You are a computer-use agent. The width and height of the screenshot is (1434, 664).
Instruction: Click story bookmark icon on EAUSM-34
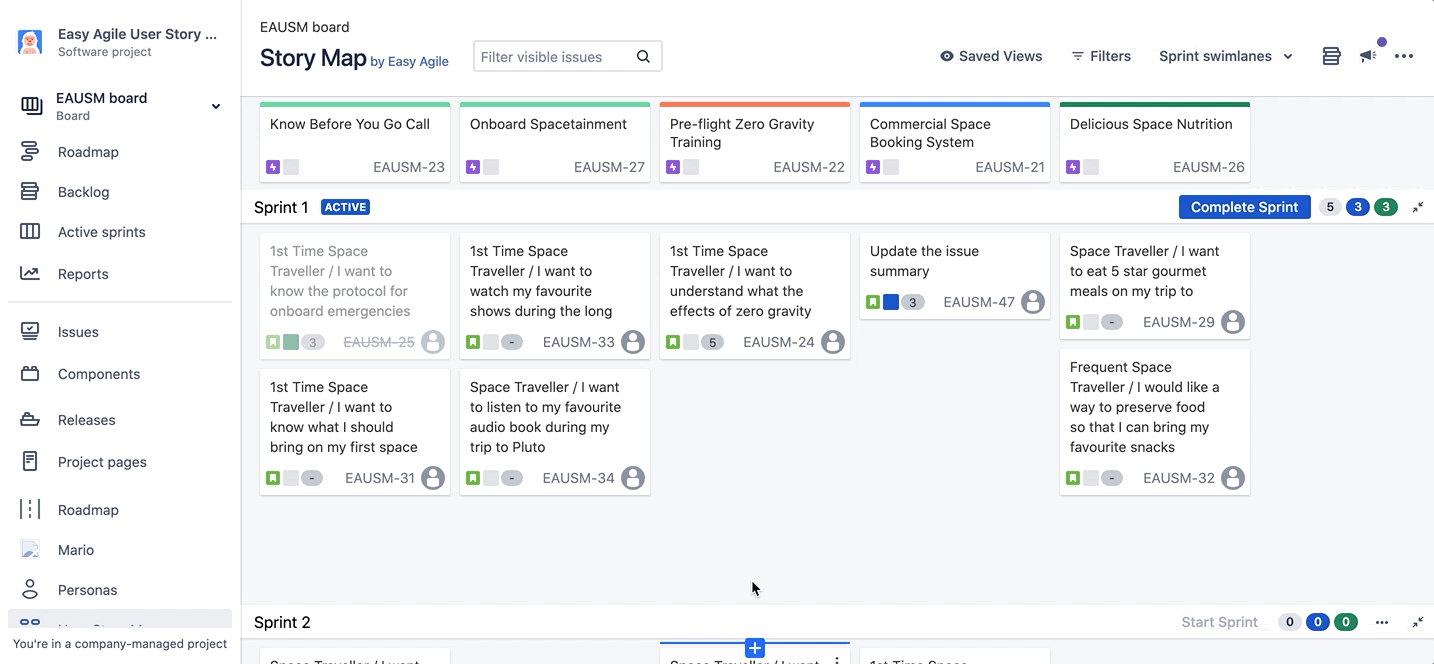point(473,478)
